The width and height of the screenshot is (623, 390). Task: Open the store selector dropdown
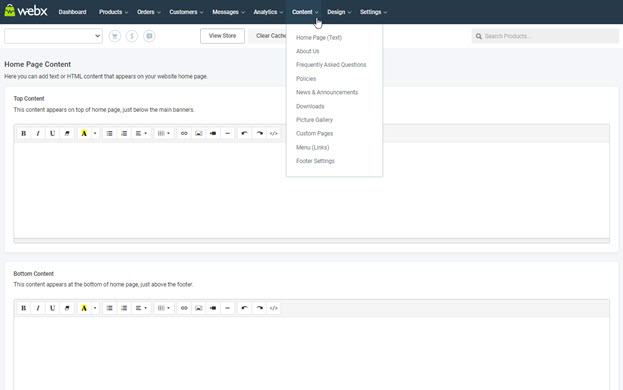[x=53, y=36]
